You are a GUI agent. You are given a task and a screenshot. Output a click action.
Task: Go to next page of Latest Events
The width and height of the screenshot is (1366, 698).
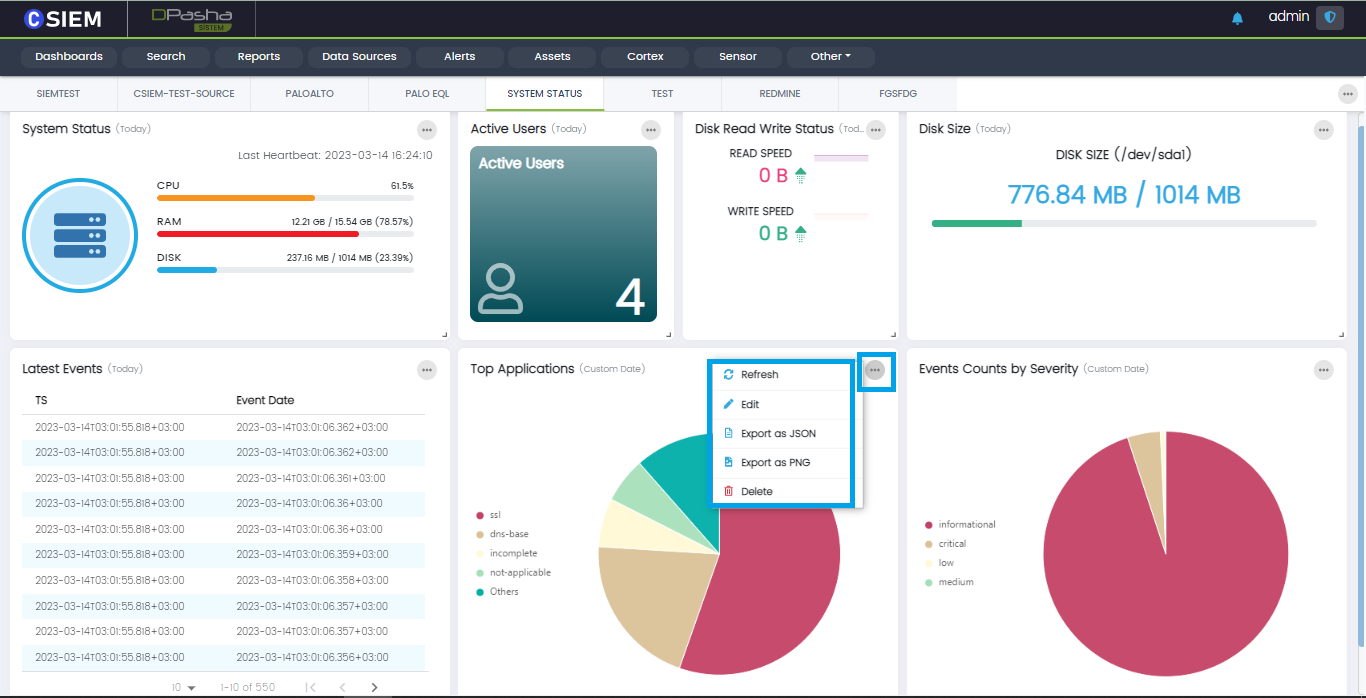[374, 687]
